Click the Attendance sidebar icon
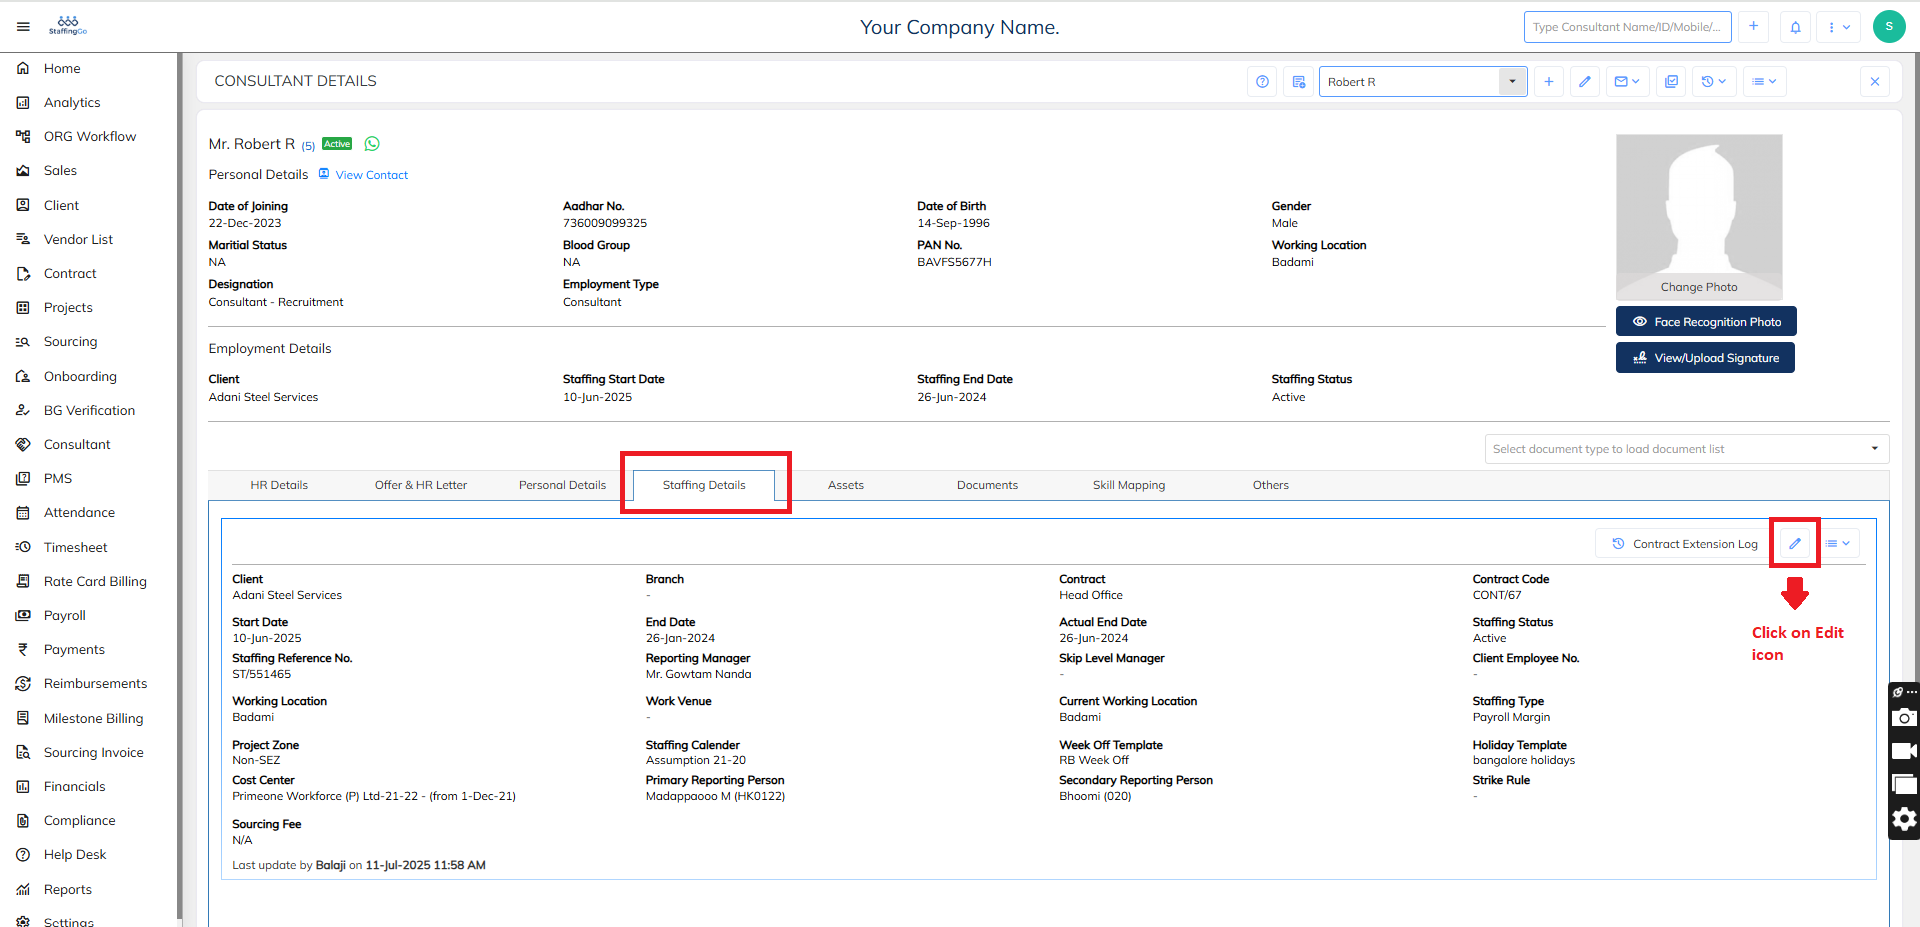Image resolution: width=1920 pixels, height=927 pixels. [x=23, y=513]
